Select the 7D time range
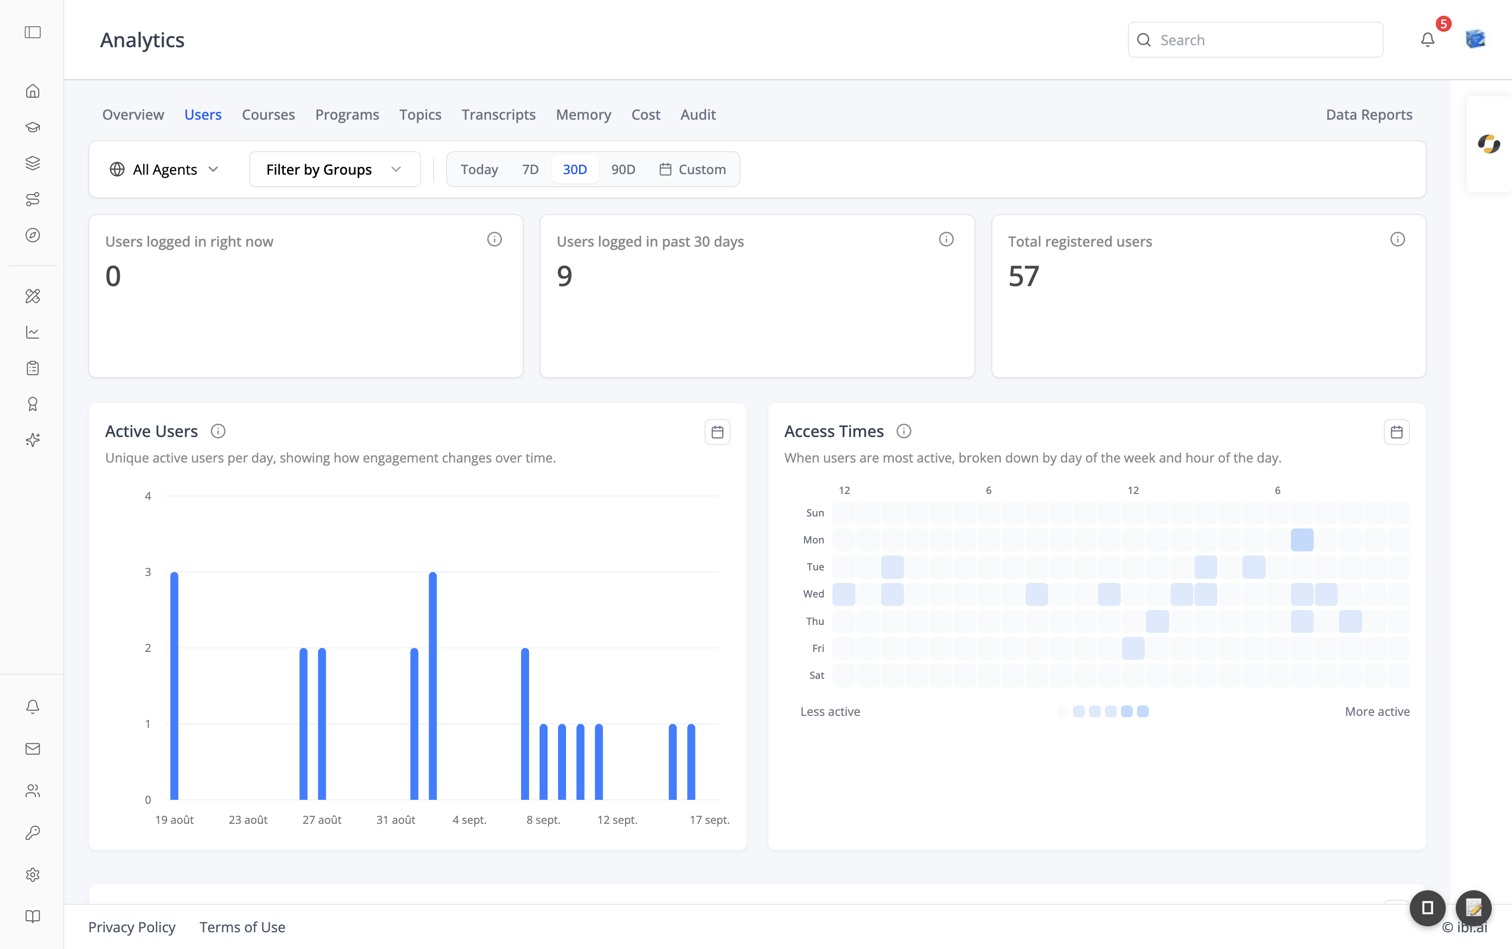The image size is (1512, 949). tap(530, 170)
